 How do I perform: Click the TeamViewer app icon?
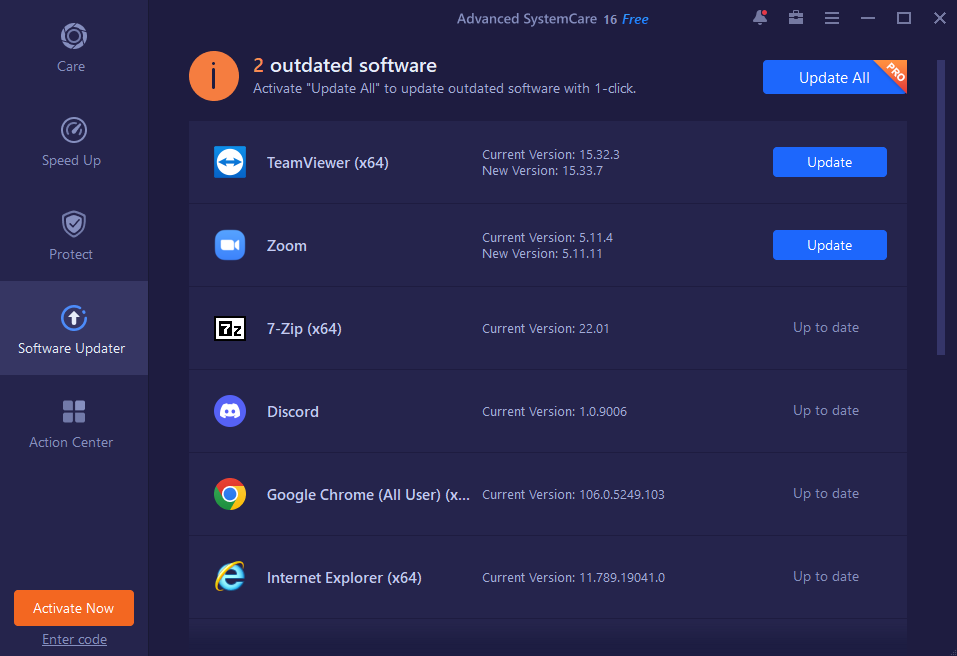pyautogui.click(x=230, y=162)
